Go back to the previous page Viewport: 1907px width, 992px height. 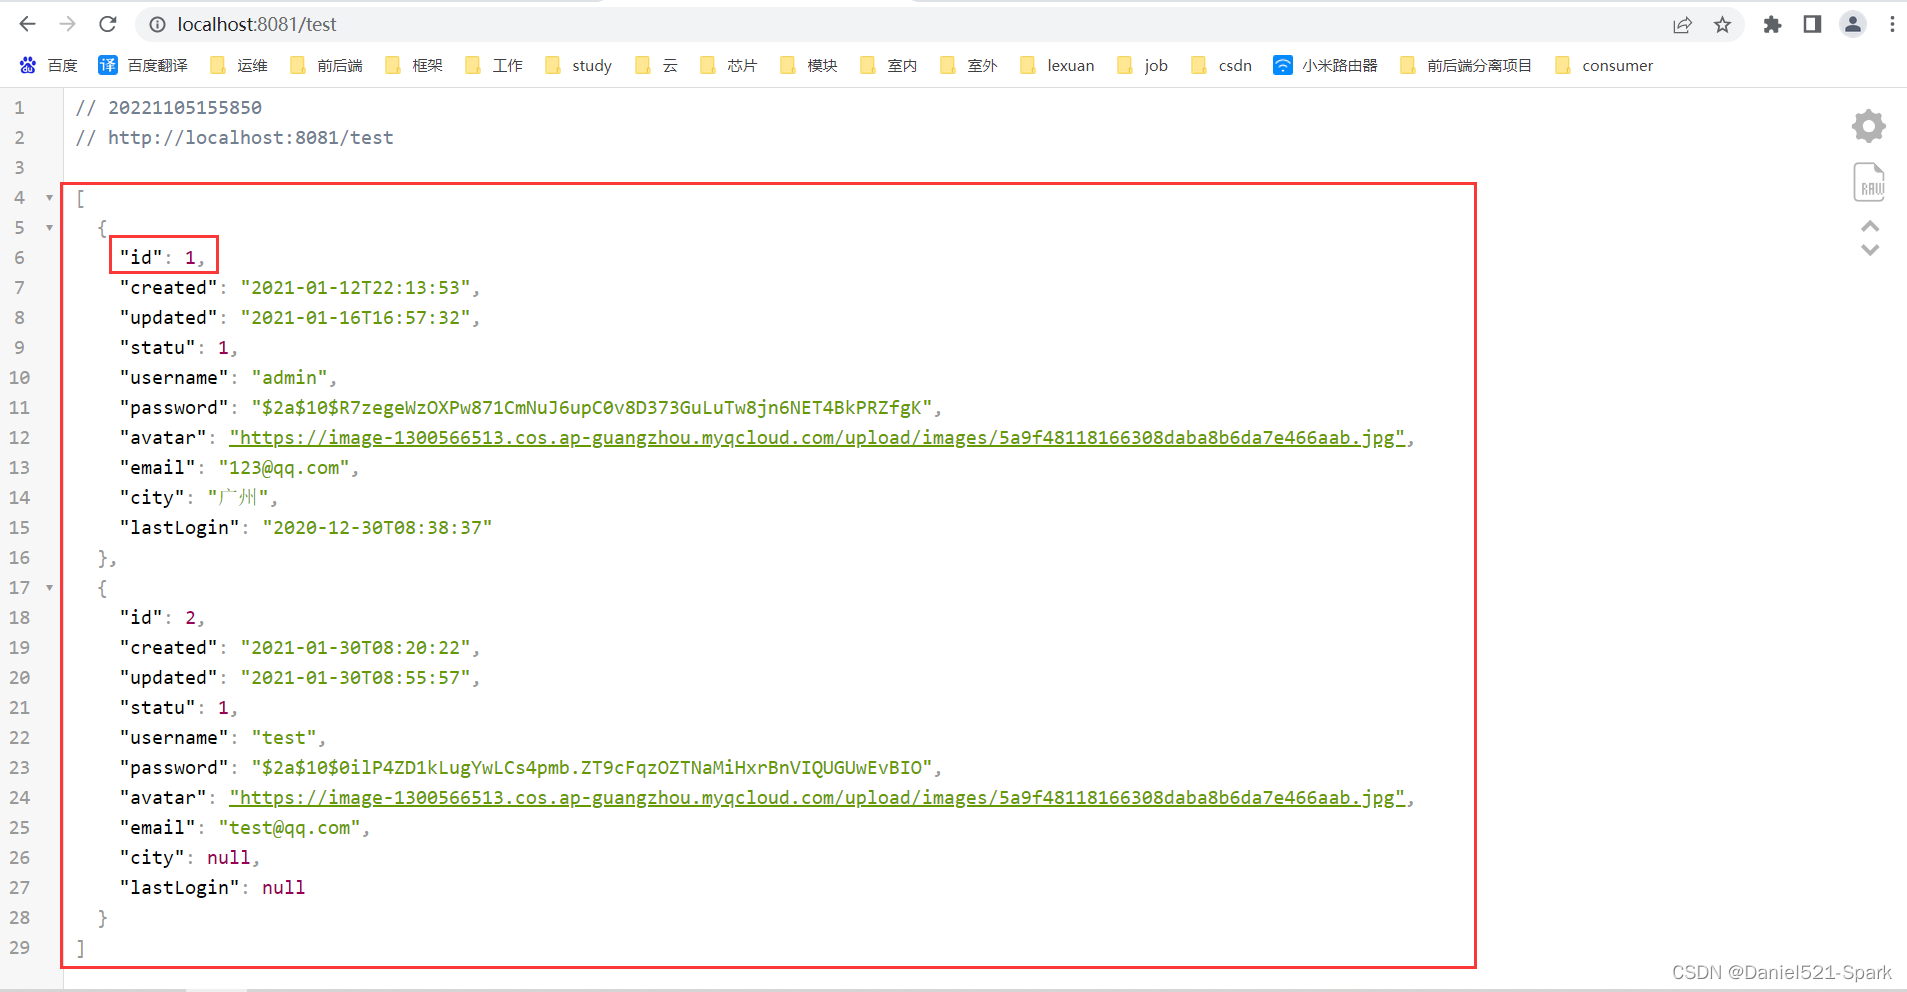pos(28,24)
